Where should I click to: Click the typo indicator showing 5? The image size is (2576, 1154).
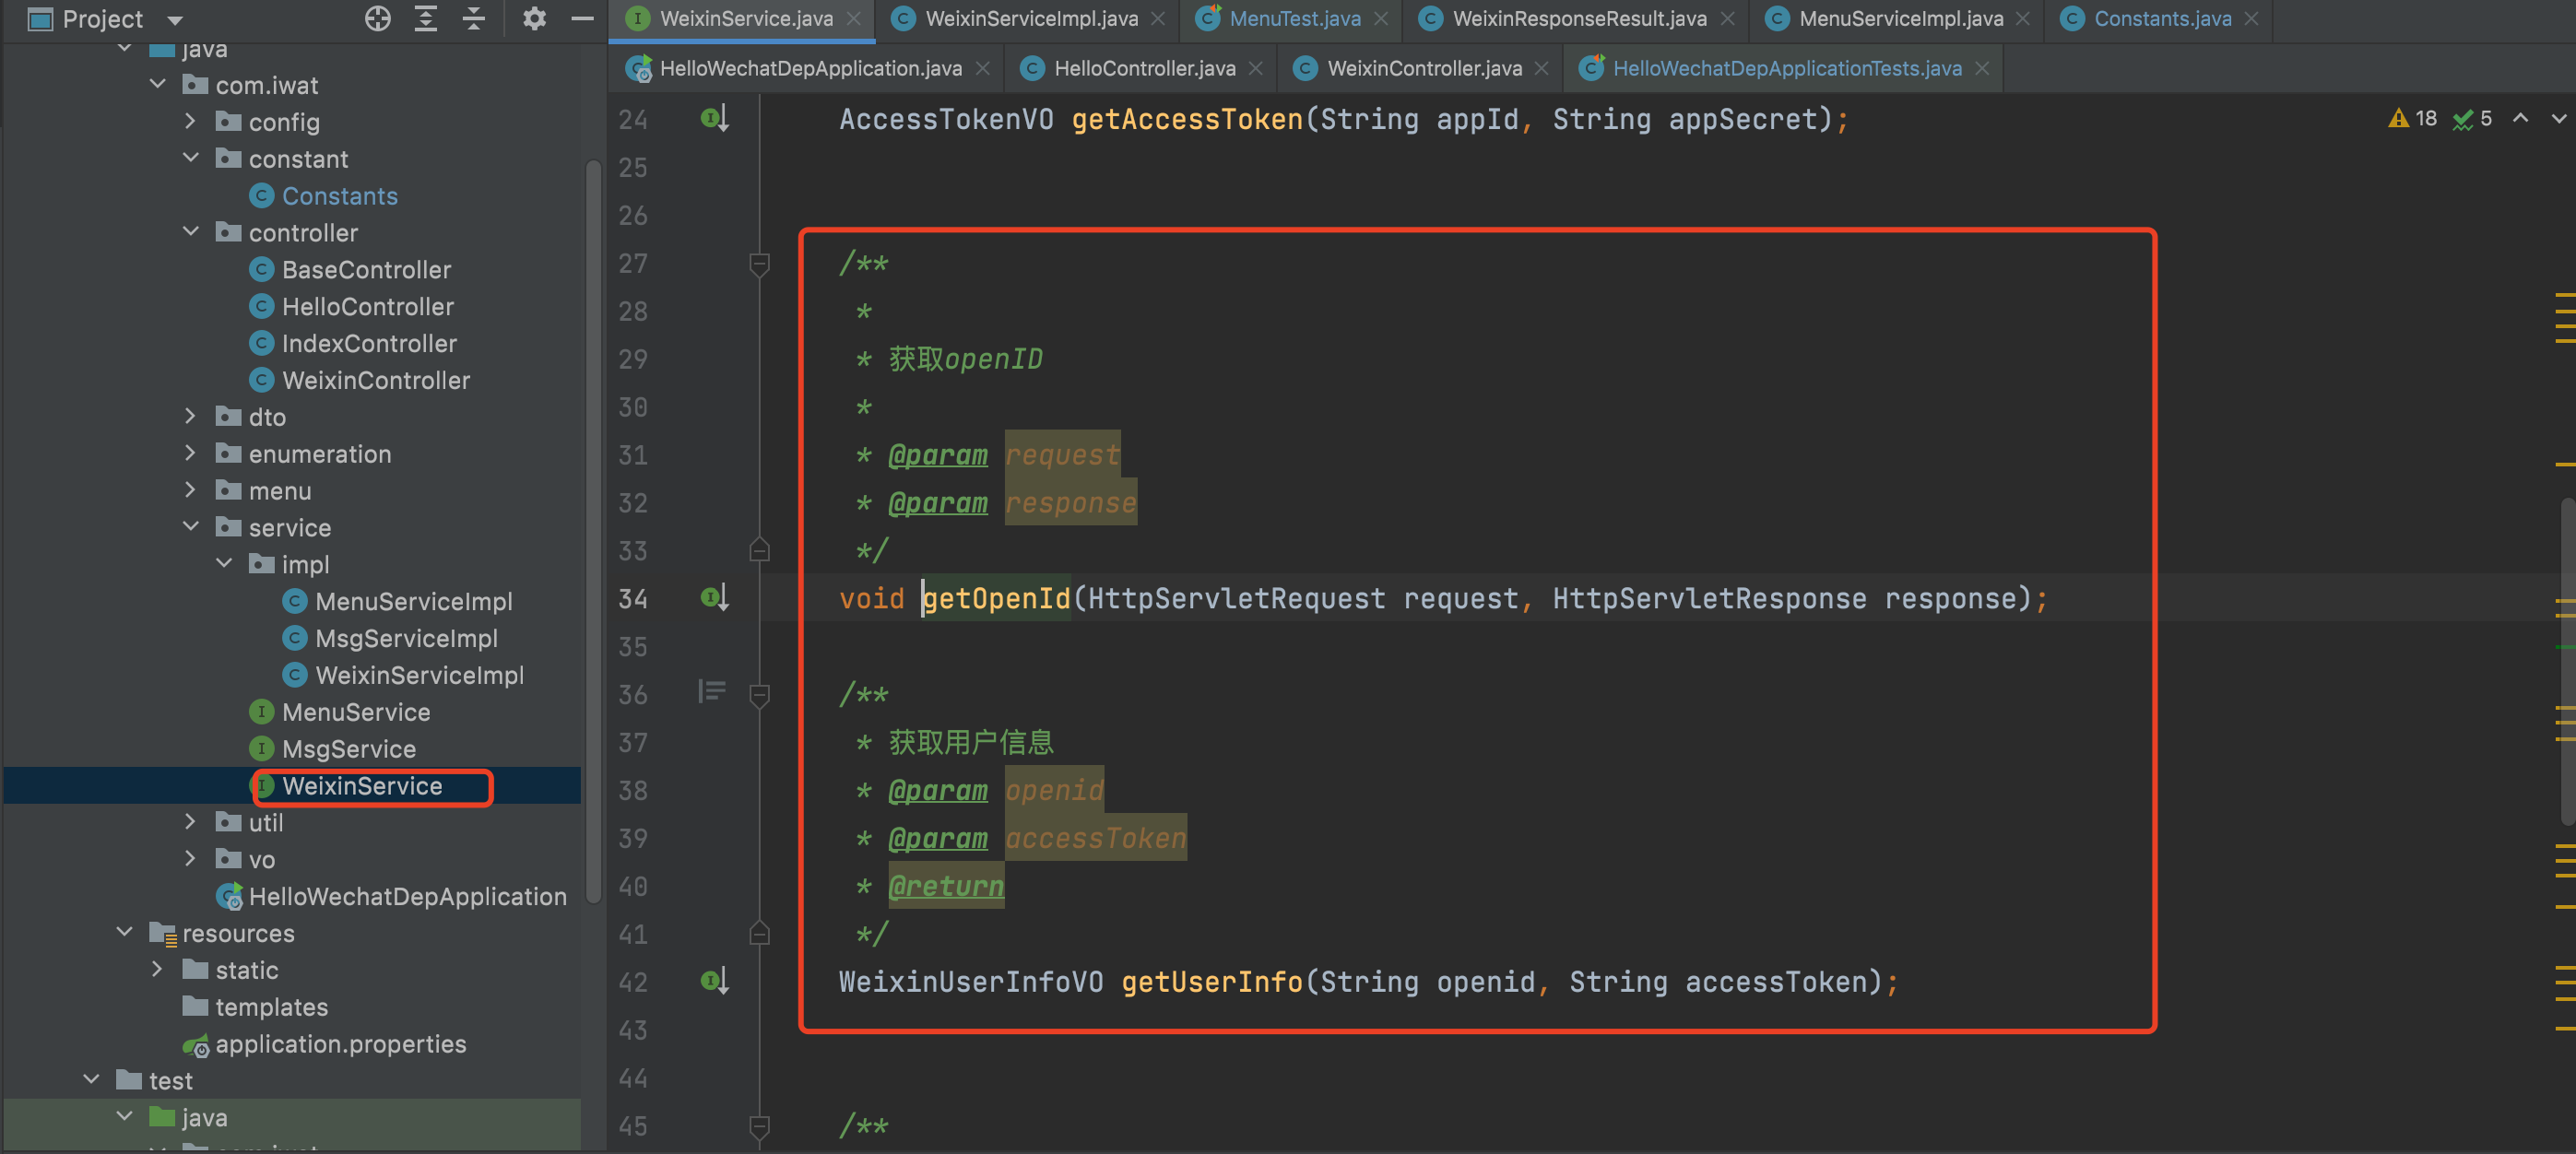coord(2472,119)
